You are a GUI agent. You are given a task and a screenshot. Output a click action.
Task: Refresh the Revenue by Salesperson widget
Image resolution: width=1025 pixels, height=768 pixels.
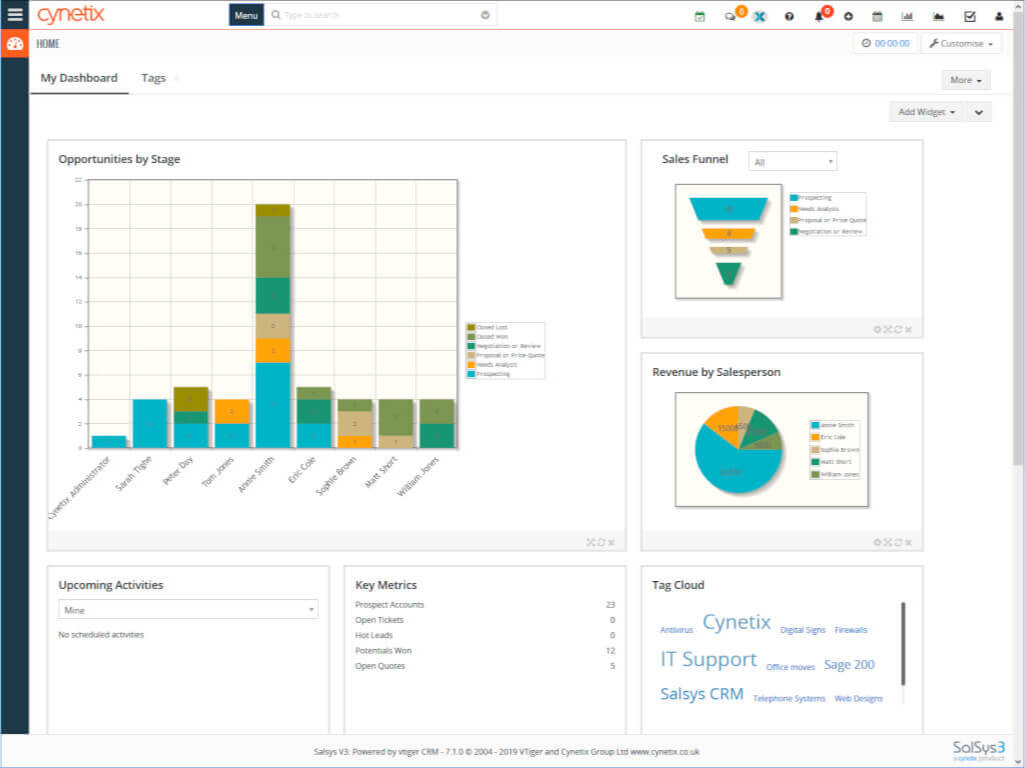[898, 543]
